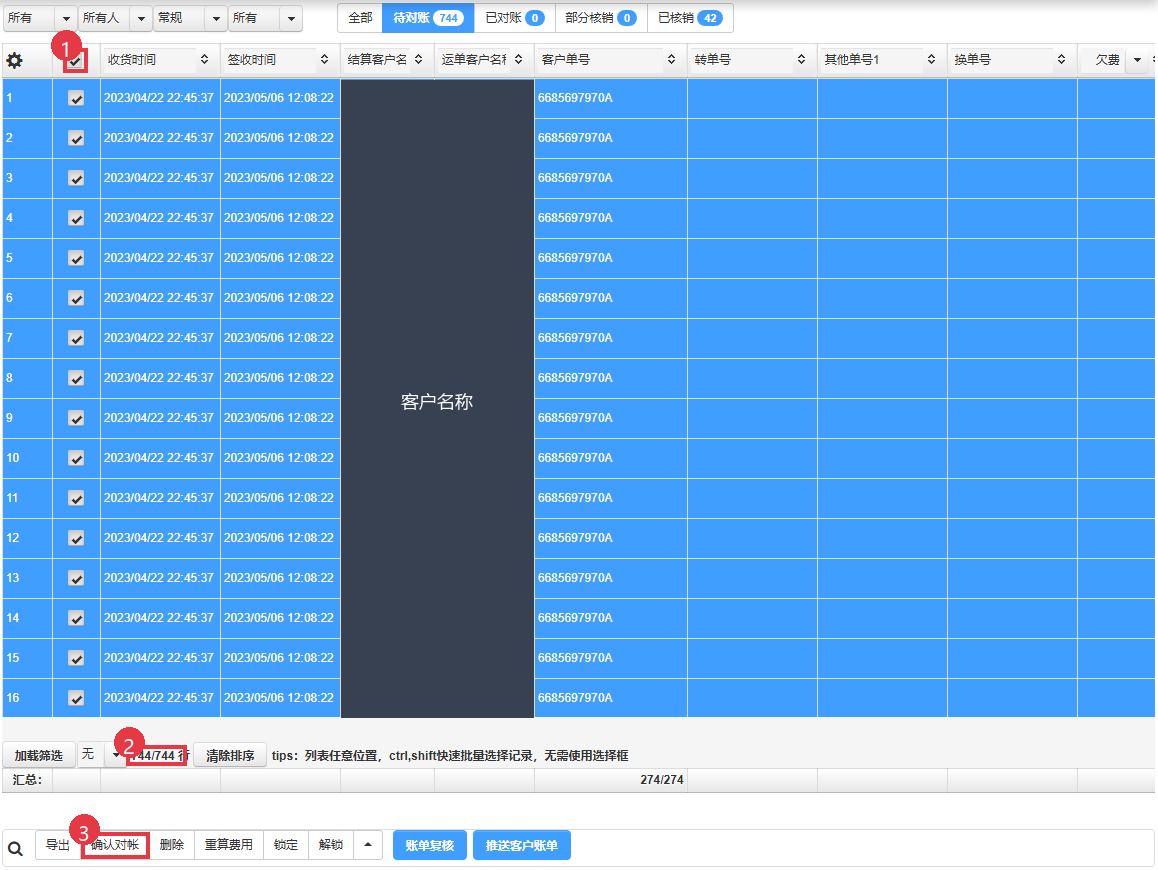
Task: Click the sort arrows for 运单客户名称
Action: [x=518, y=60]
